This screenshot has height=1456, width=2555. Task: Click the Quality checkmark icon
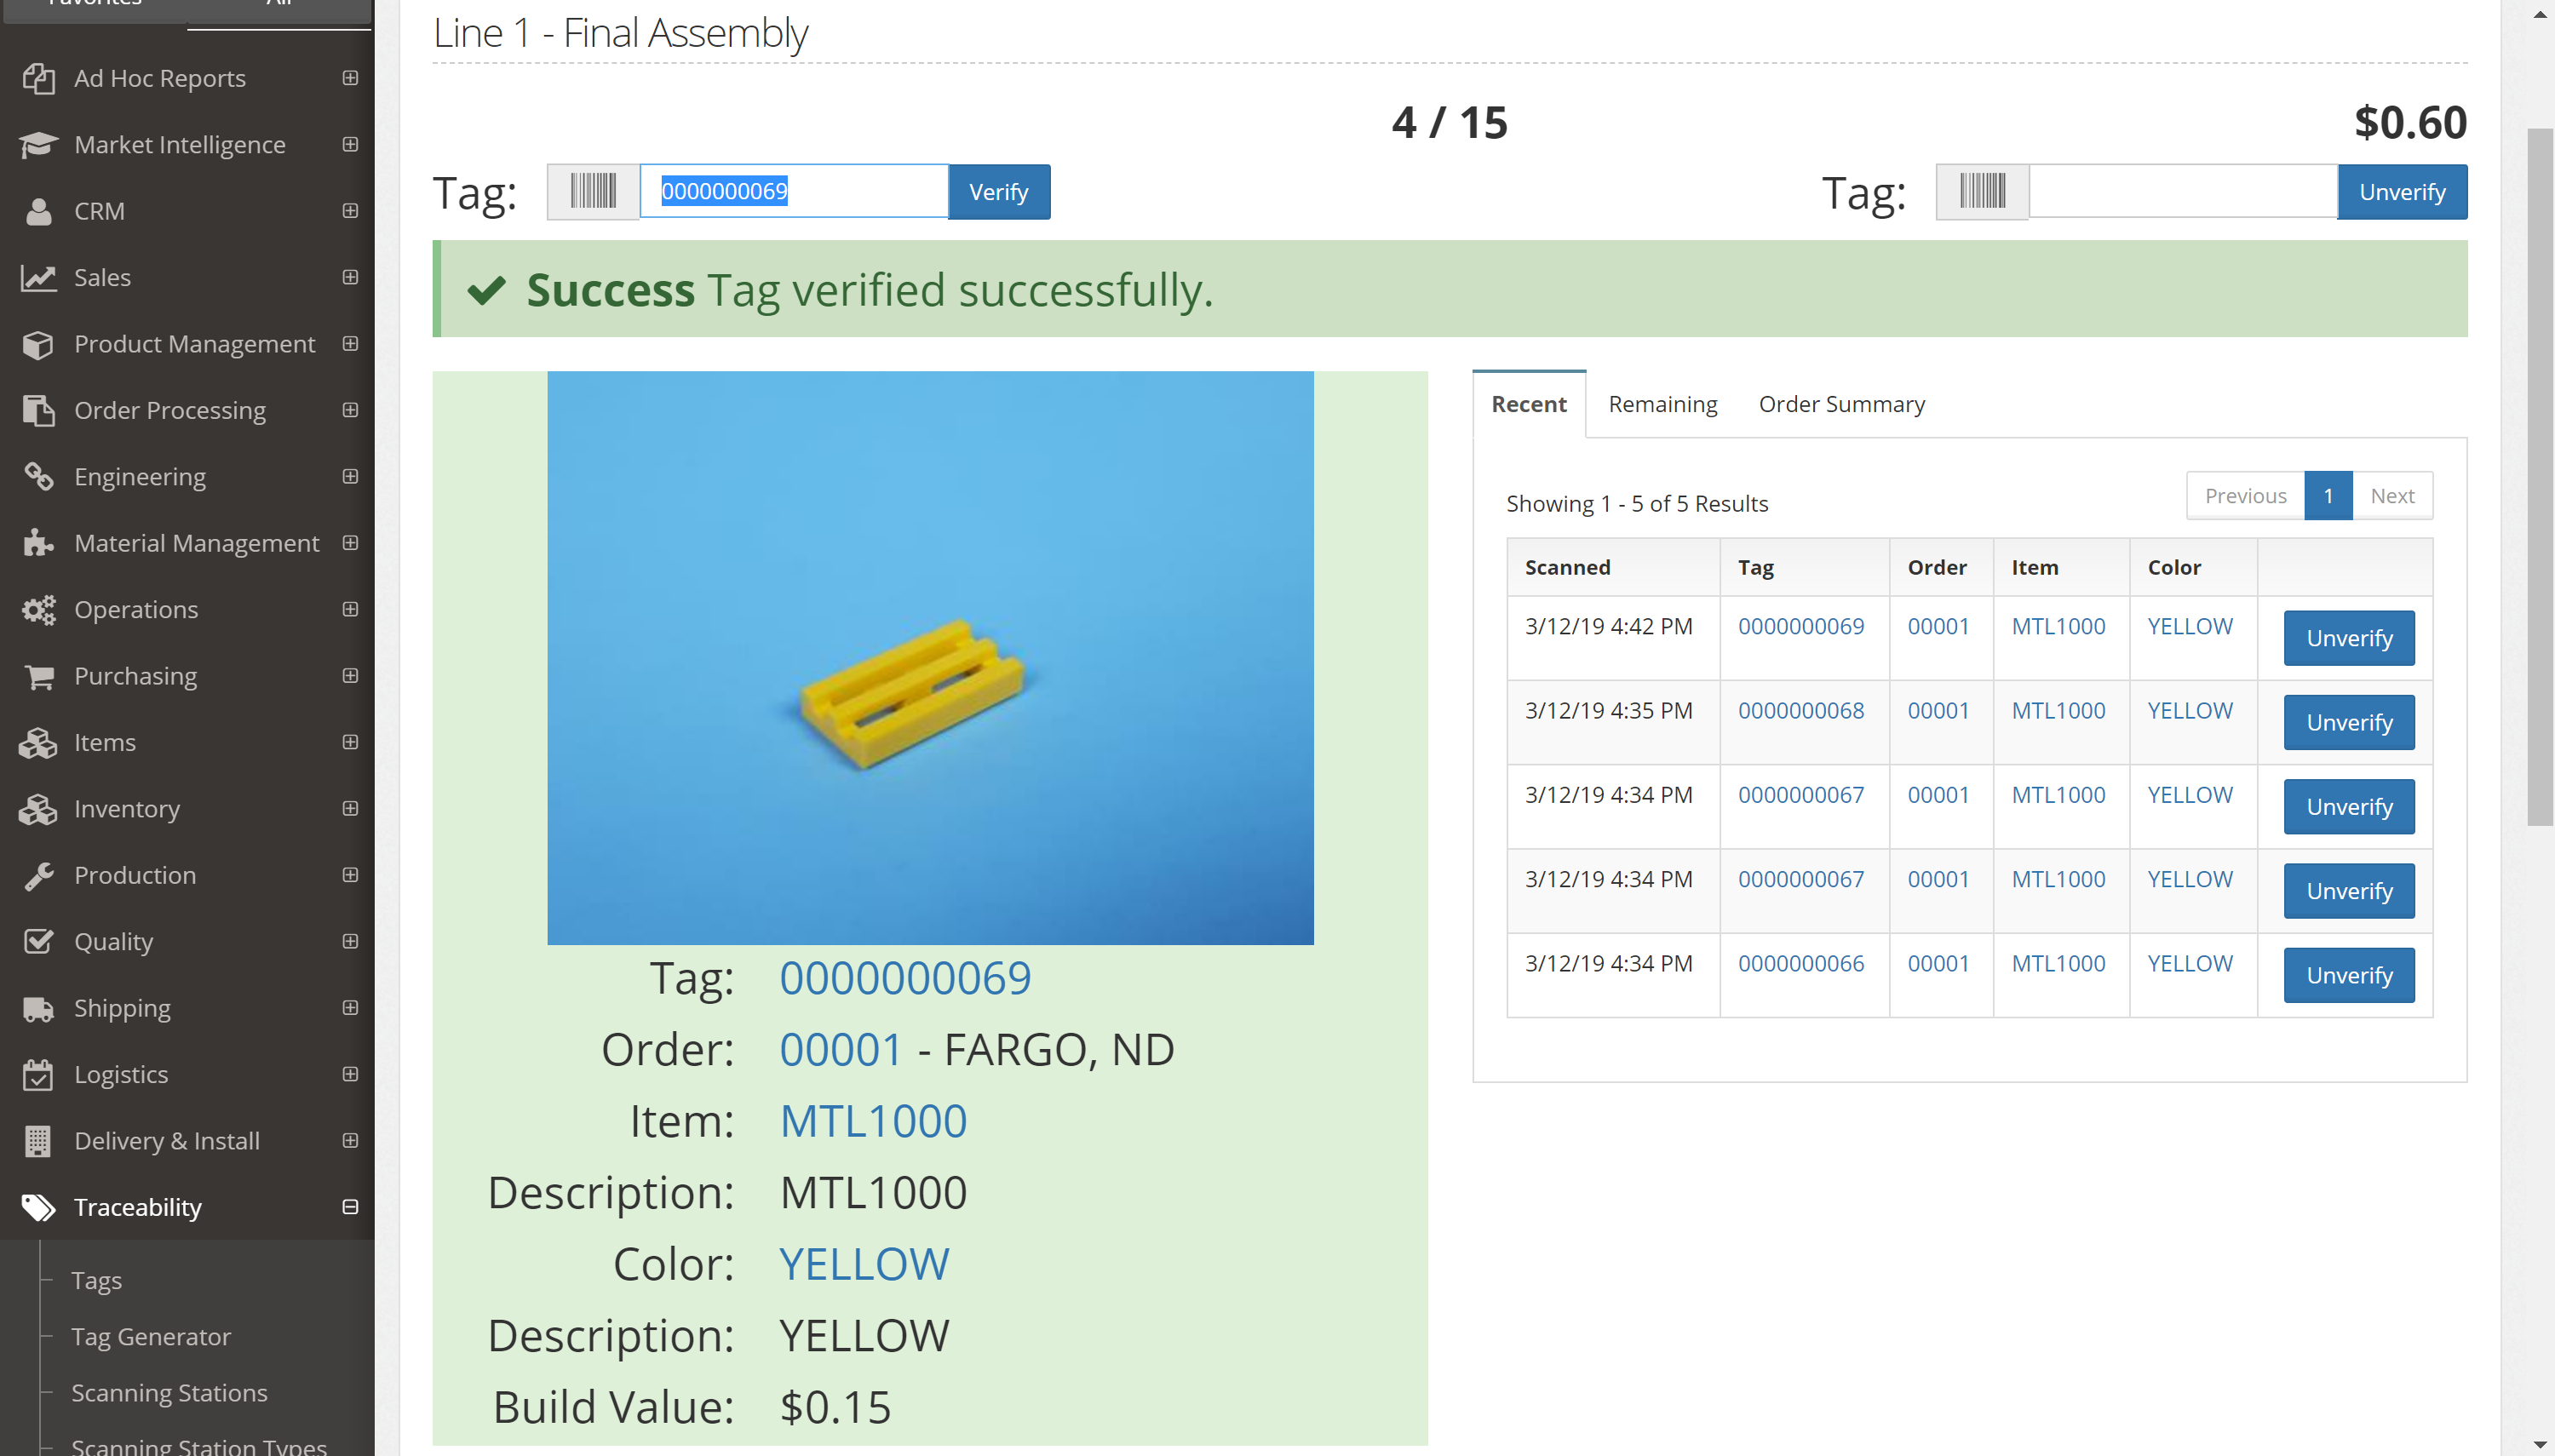38,941
